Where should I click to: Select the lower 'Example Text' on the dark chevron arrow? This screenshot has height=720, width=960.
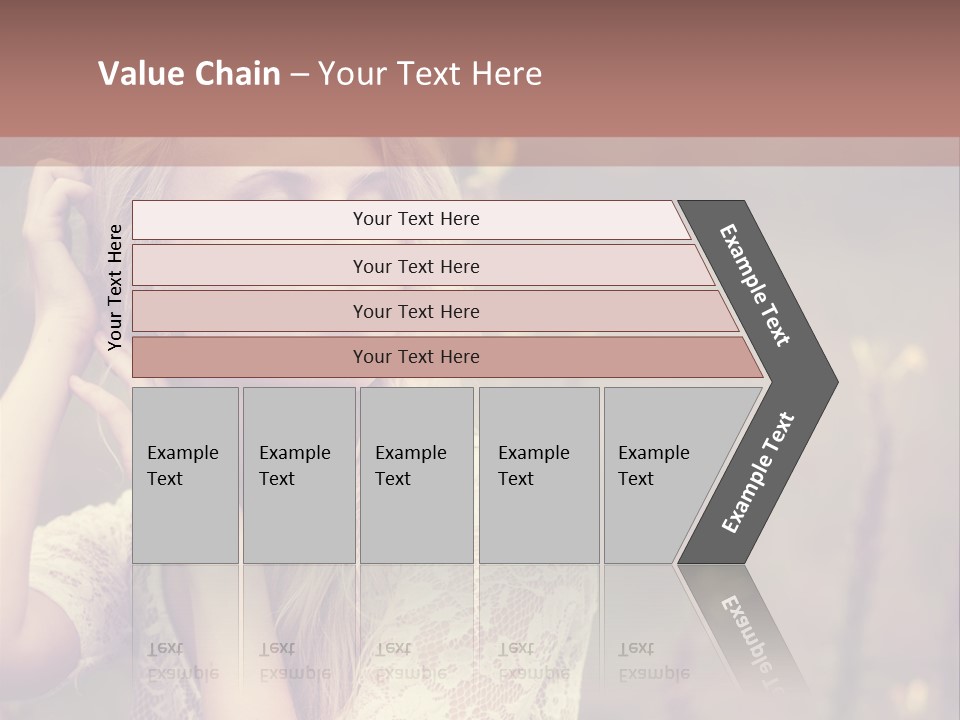pos(758,473)
